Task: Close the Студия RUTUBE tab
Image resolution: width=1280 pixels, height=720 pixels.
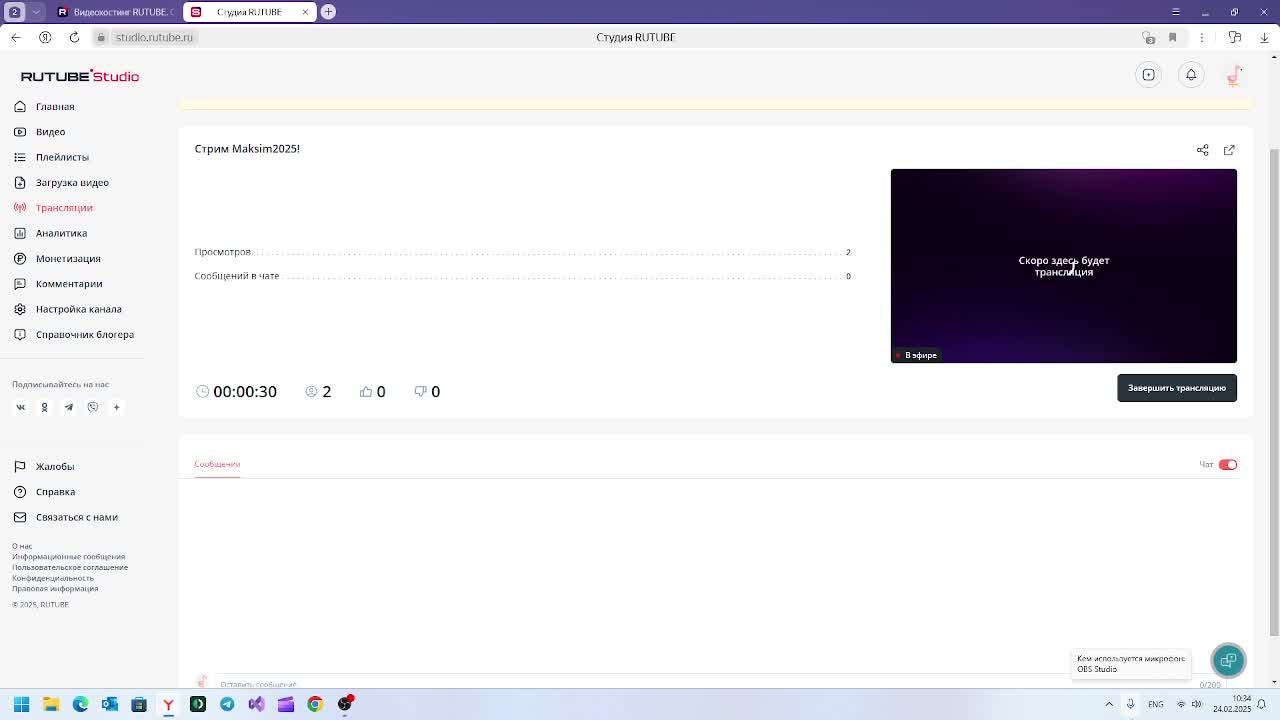Action: click(x=305, y=12)
